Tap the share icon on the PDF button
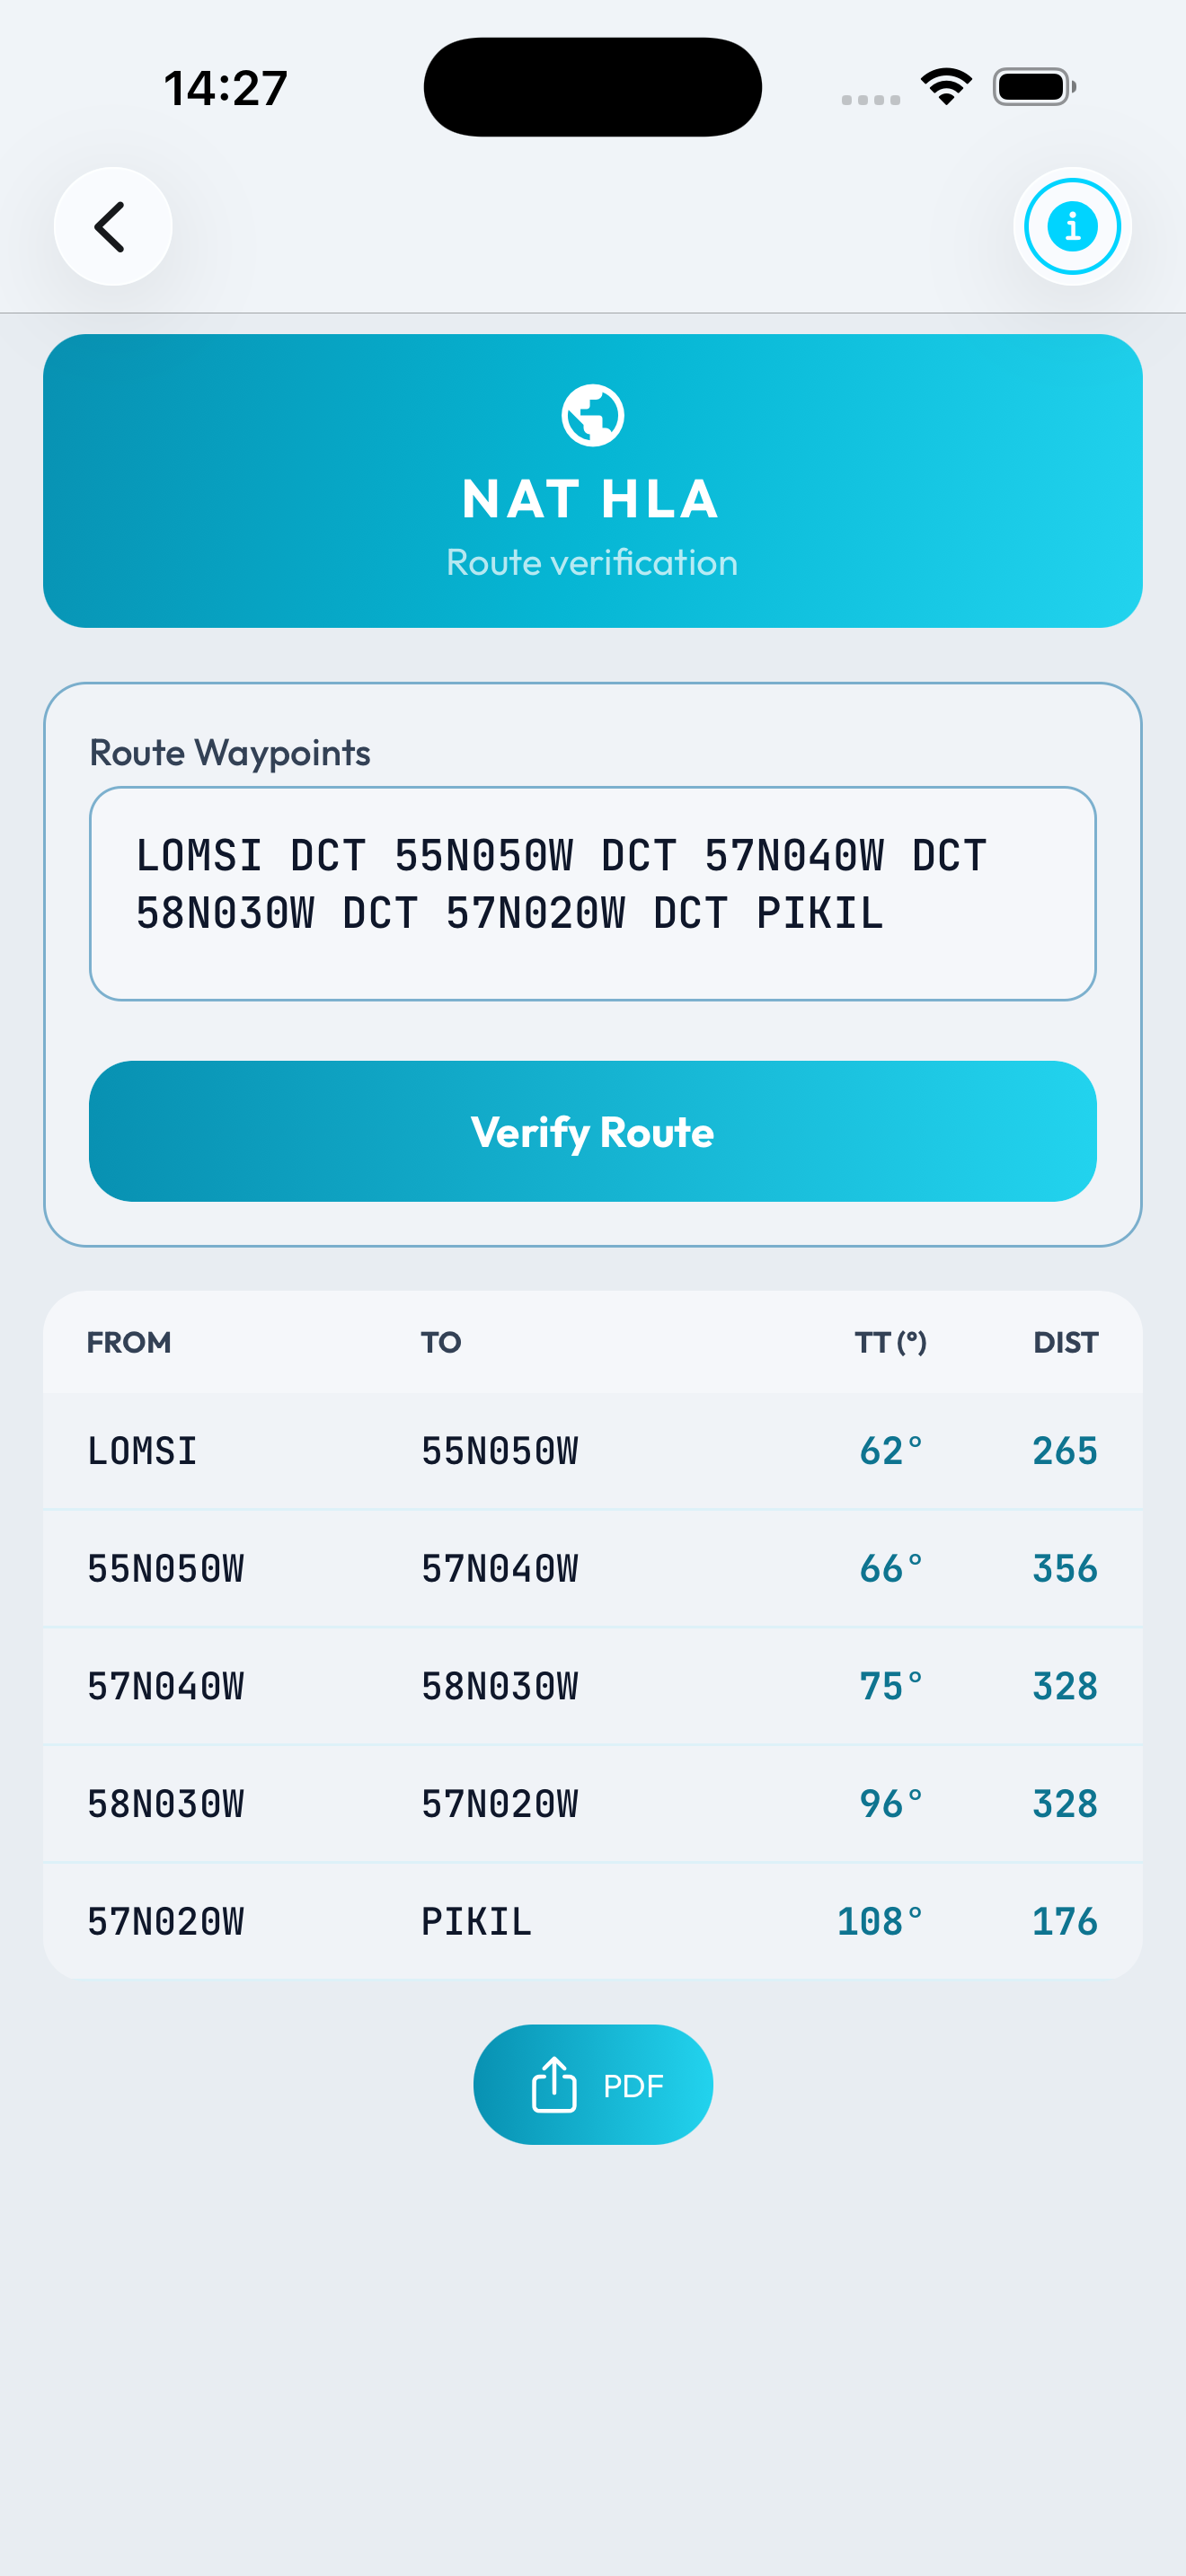The image size is (1186, 2576). (x=554, y=2085)
